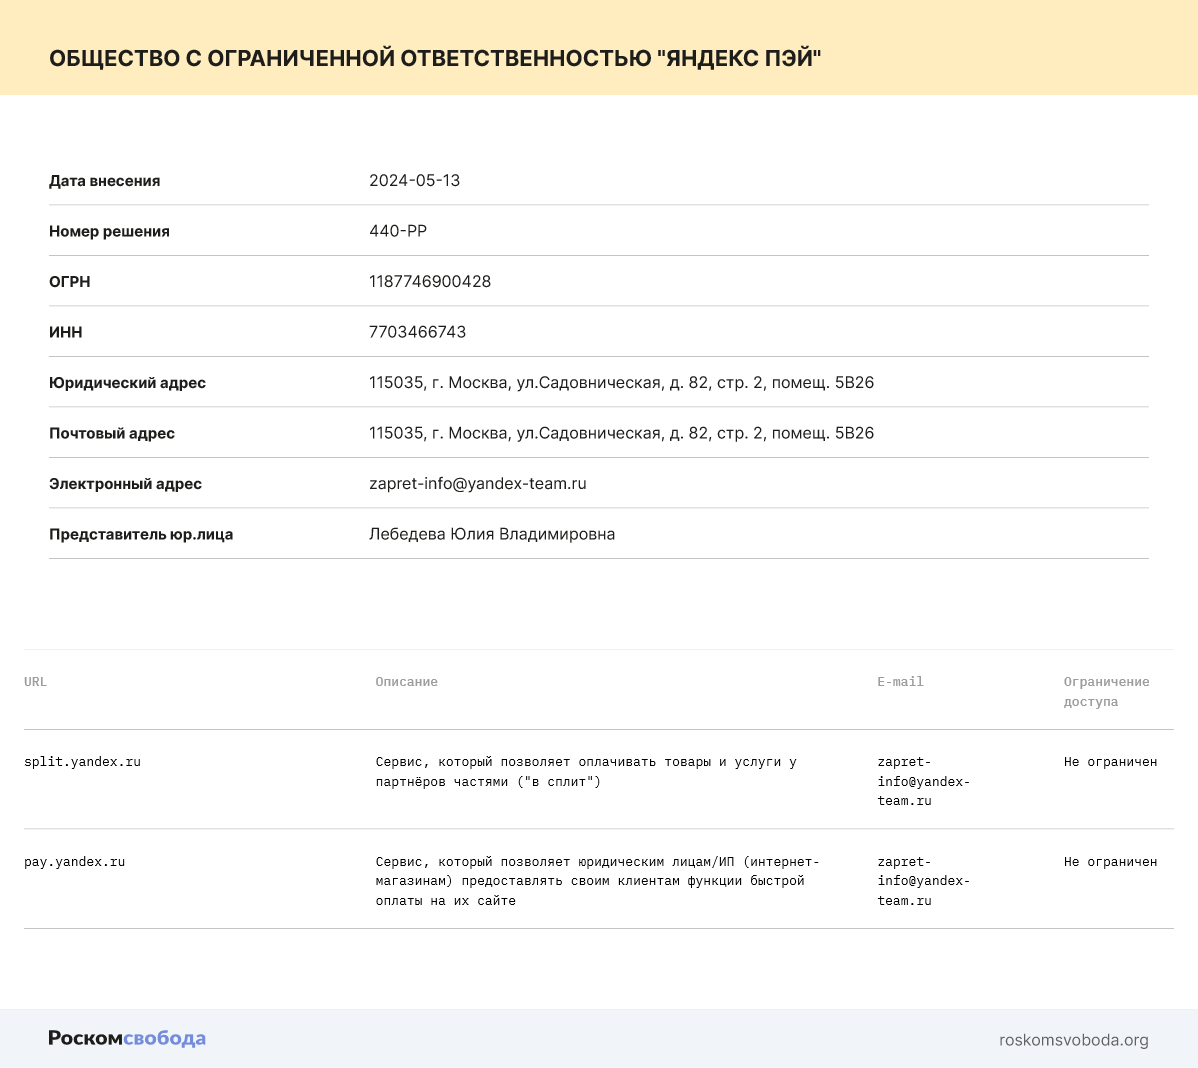Select decision number 440-РР
This screenshot has height=1068, width=1198.
(397, 231)
